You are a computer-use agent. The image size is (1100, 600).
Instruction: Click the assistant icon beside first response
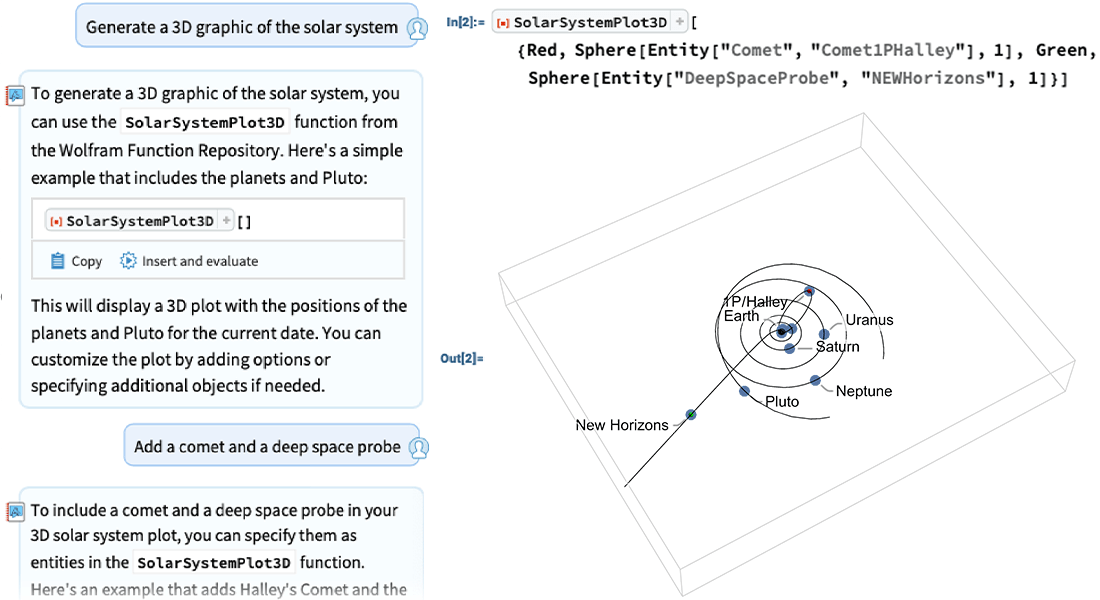(15, 95)
